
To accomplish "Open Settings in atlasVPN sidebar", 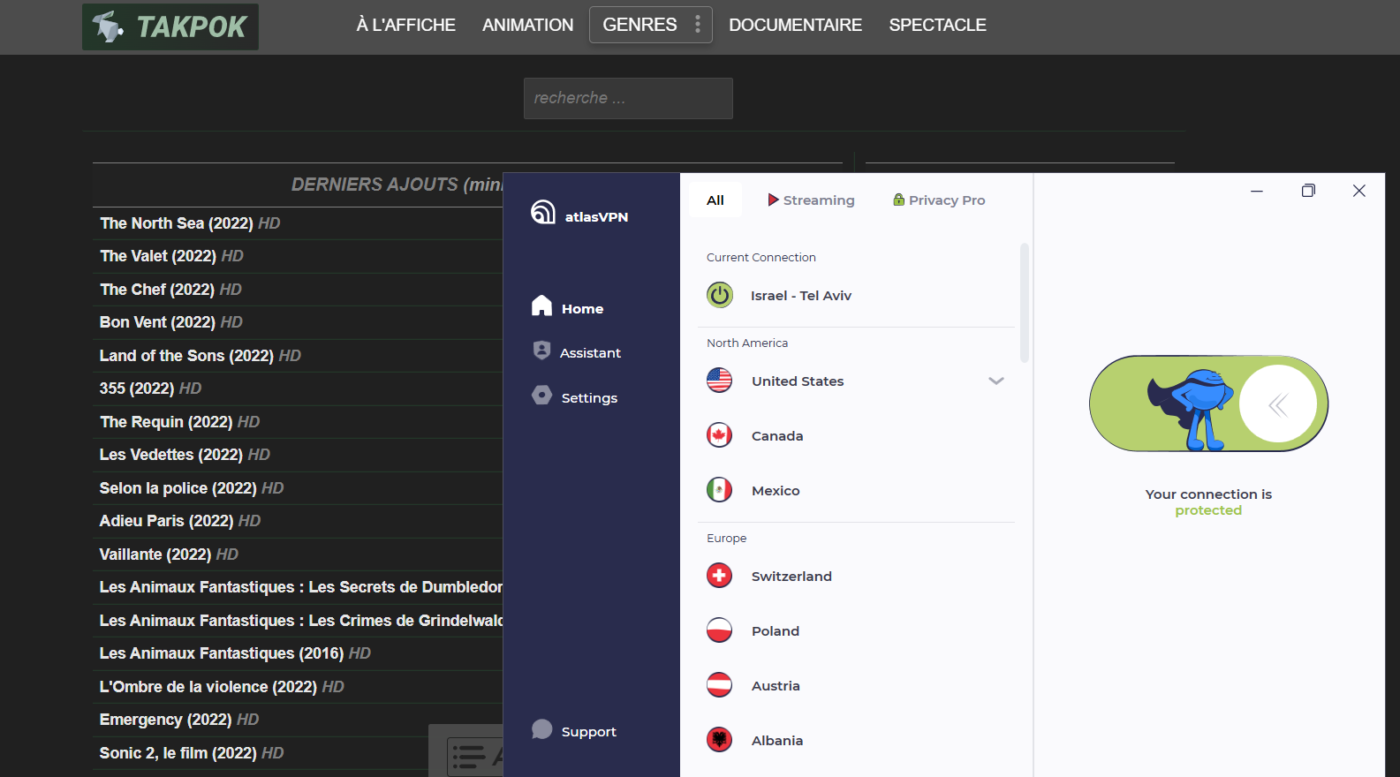I will tap(575, 397).
